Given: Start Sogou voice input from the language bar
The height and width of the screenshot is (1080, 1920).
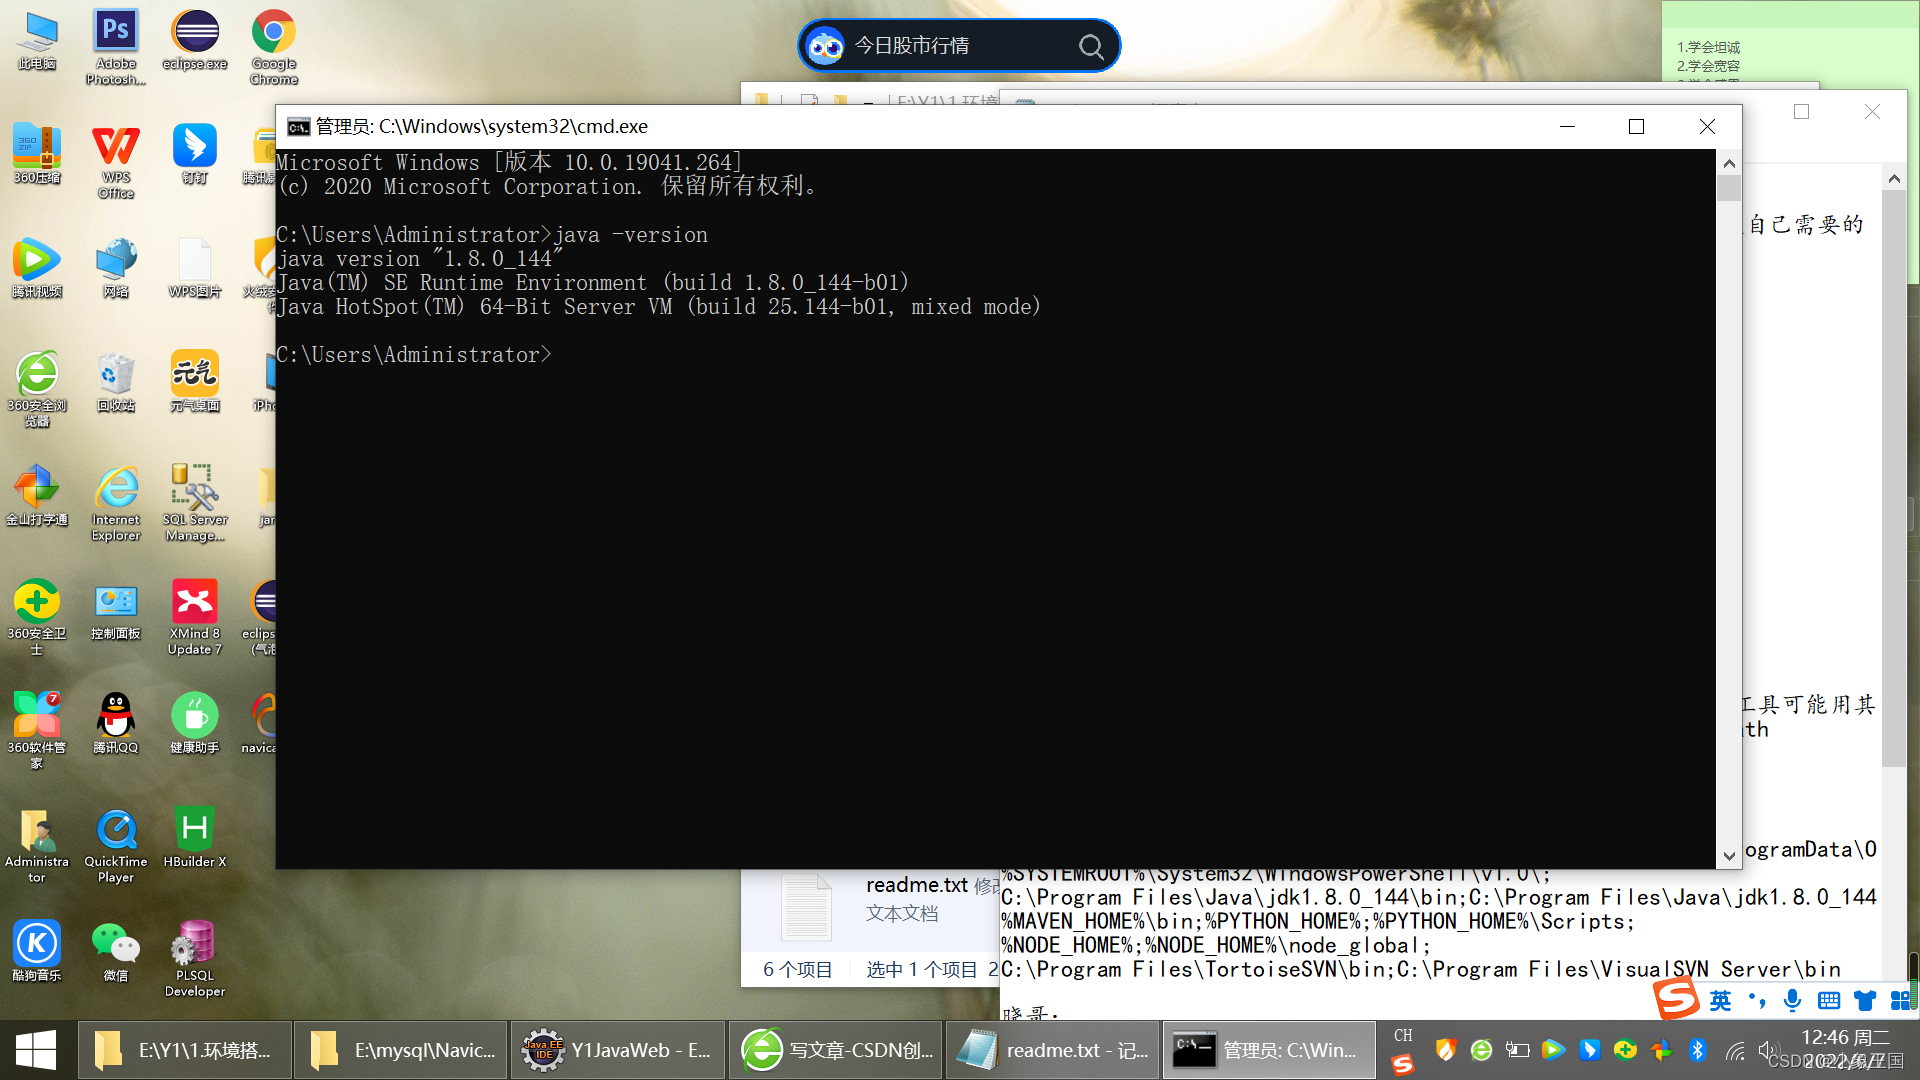Looking at the screenshot, I should [x=1792, y=1000].
